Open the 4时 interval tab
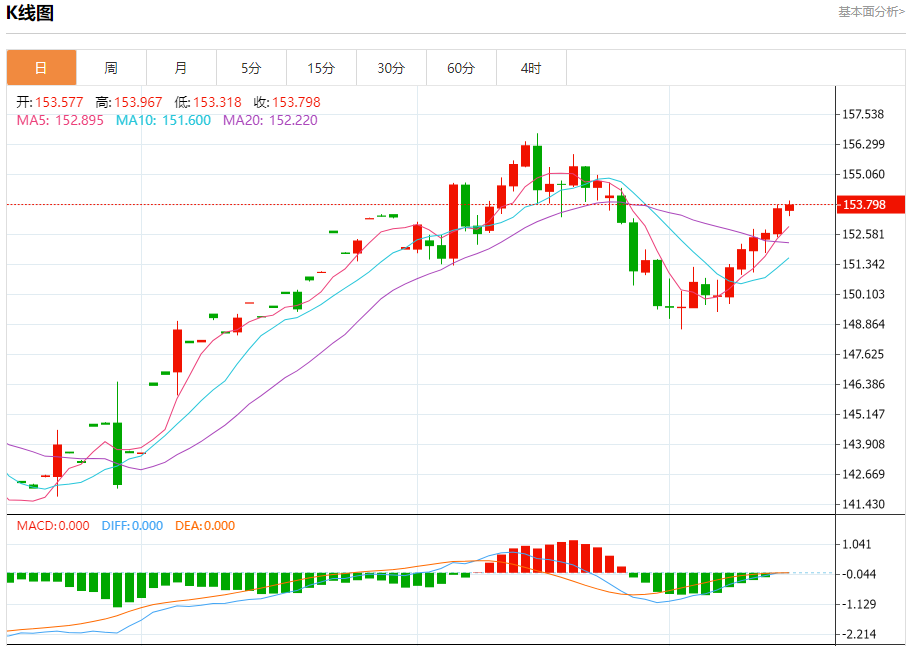 pos(531,68)
